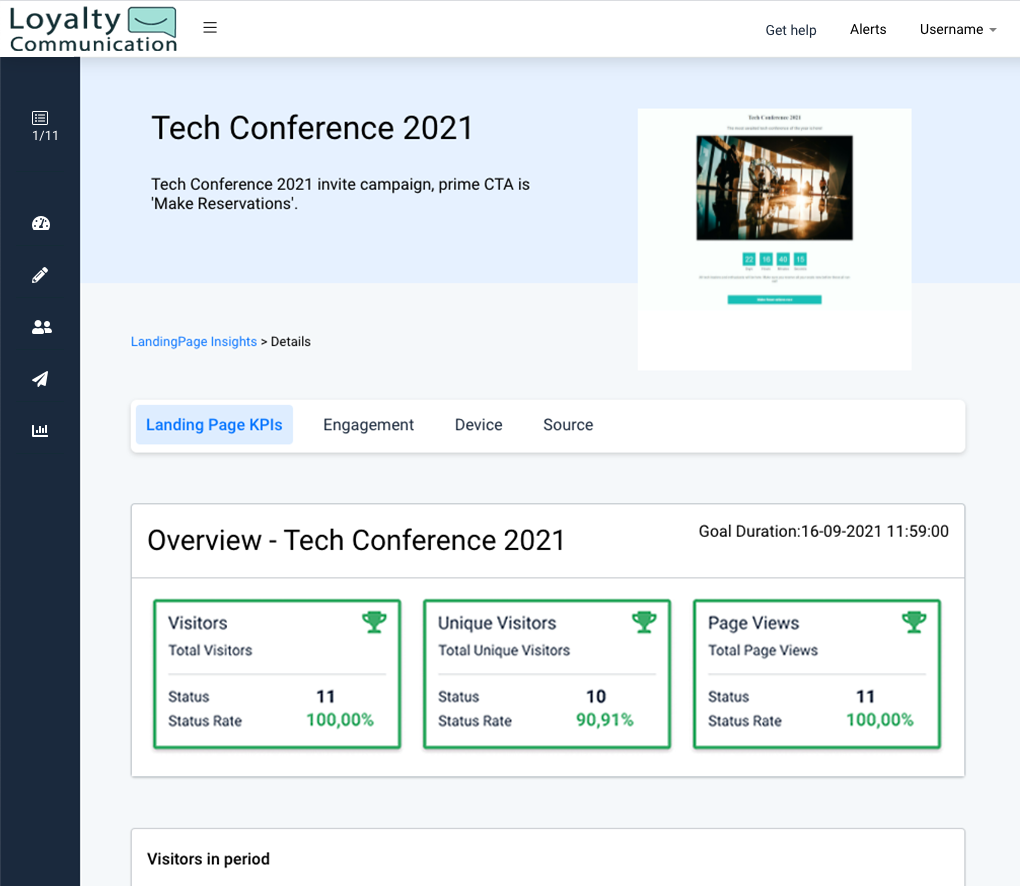Open the Alerts section

pos(867,29)
